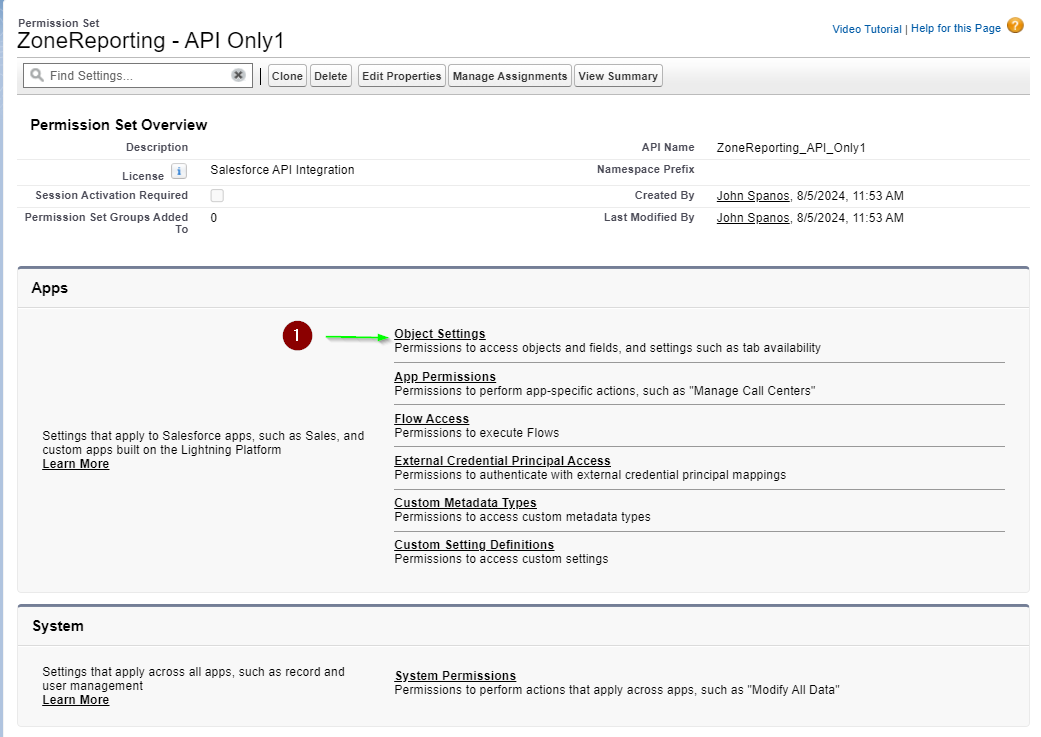Click the 'Permissions to execute Flows' description

pos(477,433)
